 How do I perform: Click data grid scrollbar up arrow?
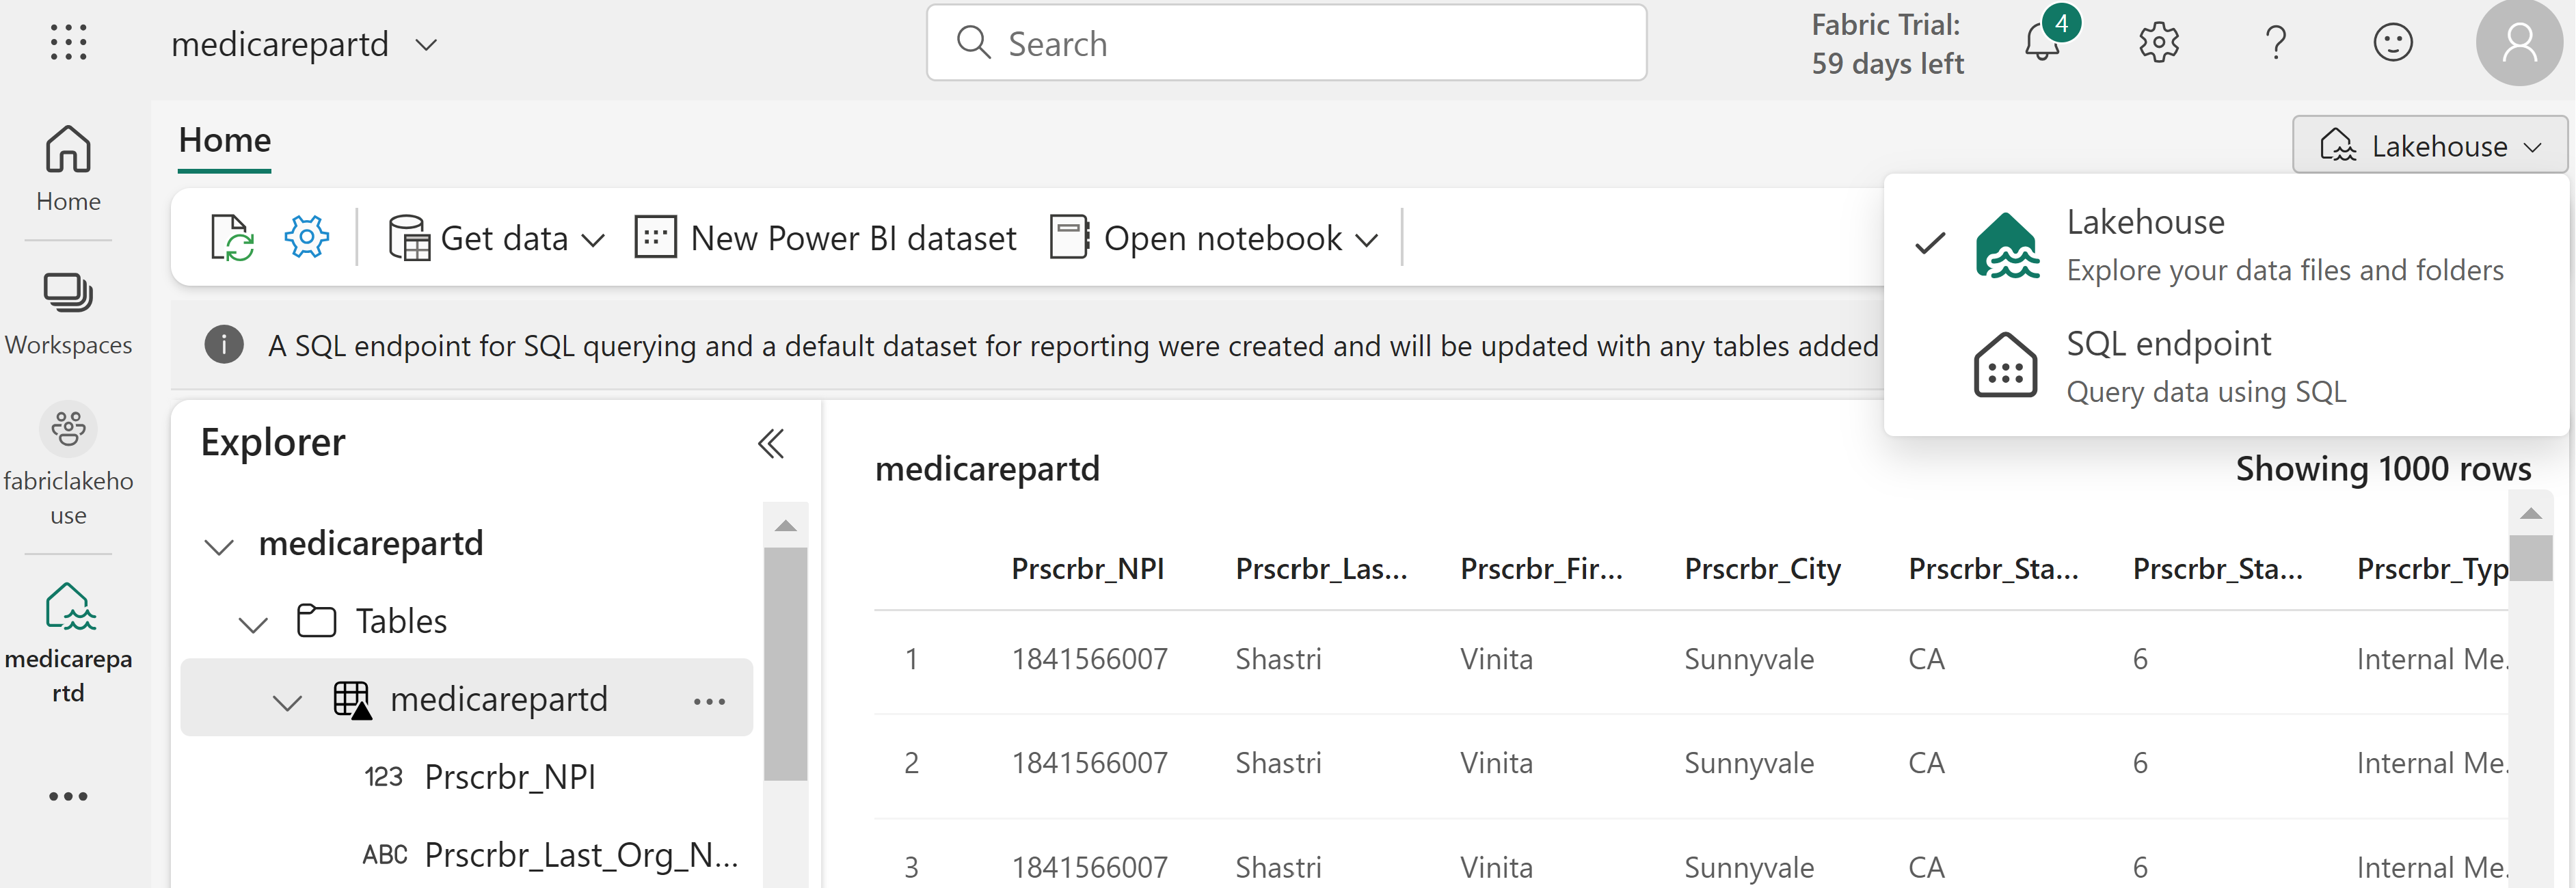pyautogui.click(x=2530, y=514)
